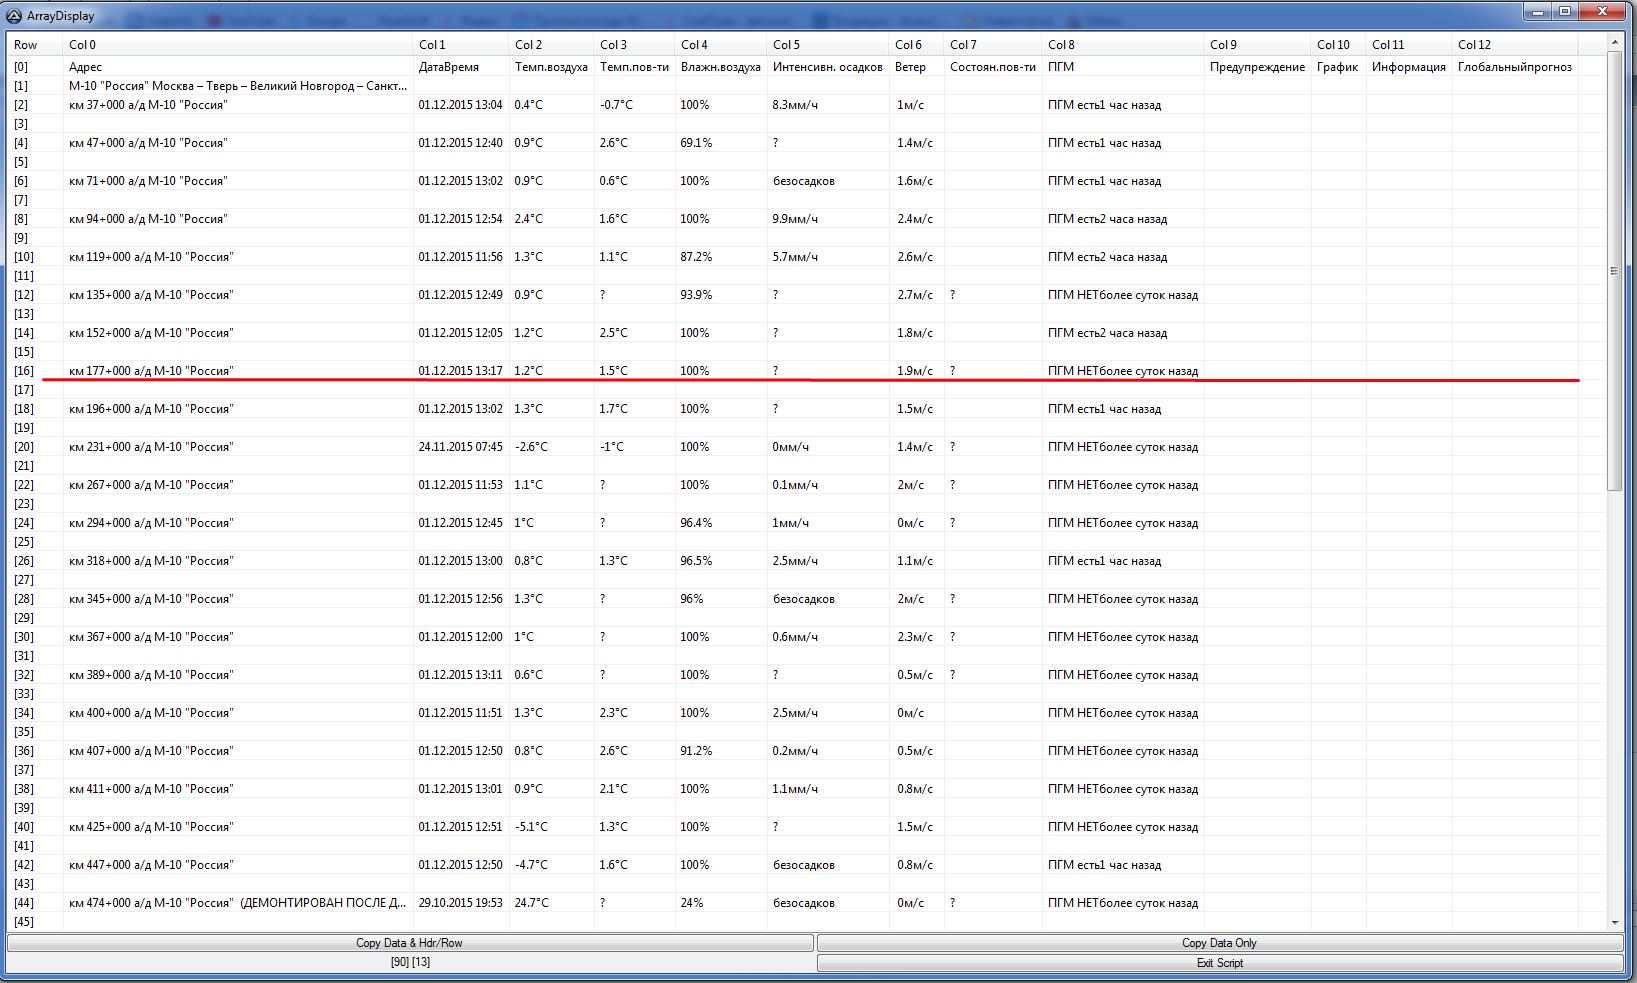Viewport: 1637px width, 983px height.
Task: Click the Col 8 column header
Action: pyautogui.click(x=1061, y=45)
